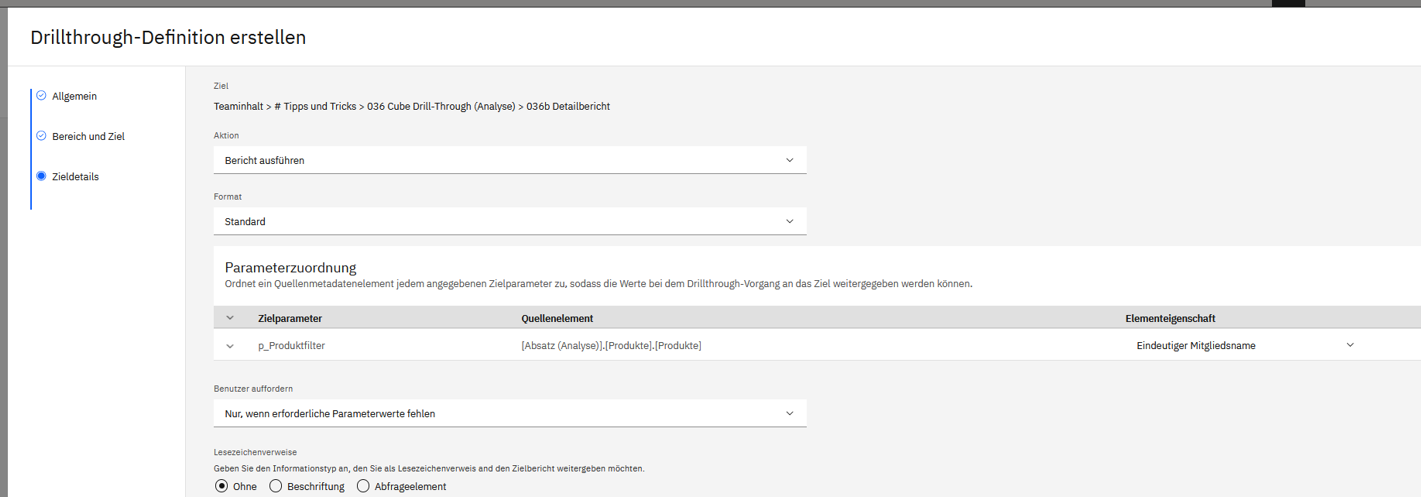
Task: Open the Format dropdown showing Standard
Action: (x=509, y=221)
